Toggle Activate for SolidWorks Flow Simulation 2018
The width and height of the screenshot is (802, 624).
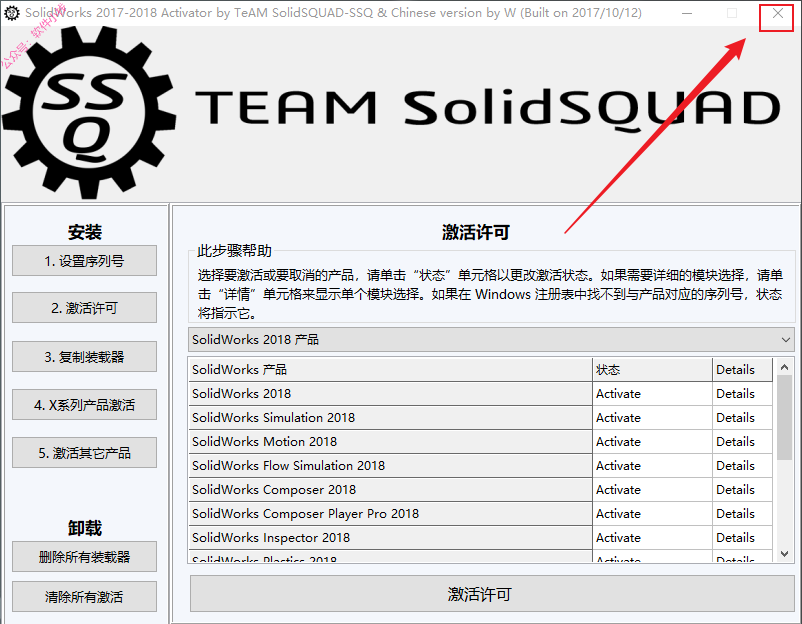(x=652, y=466)
